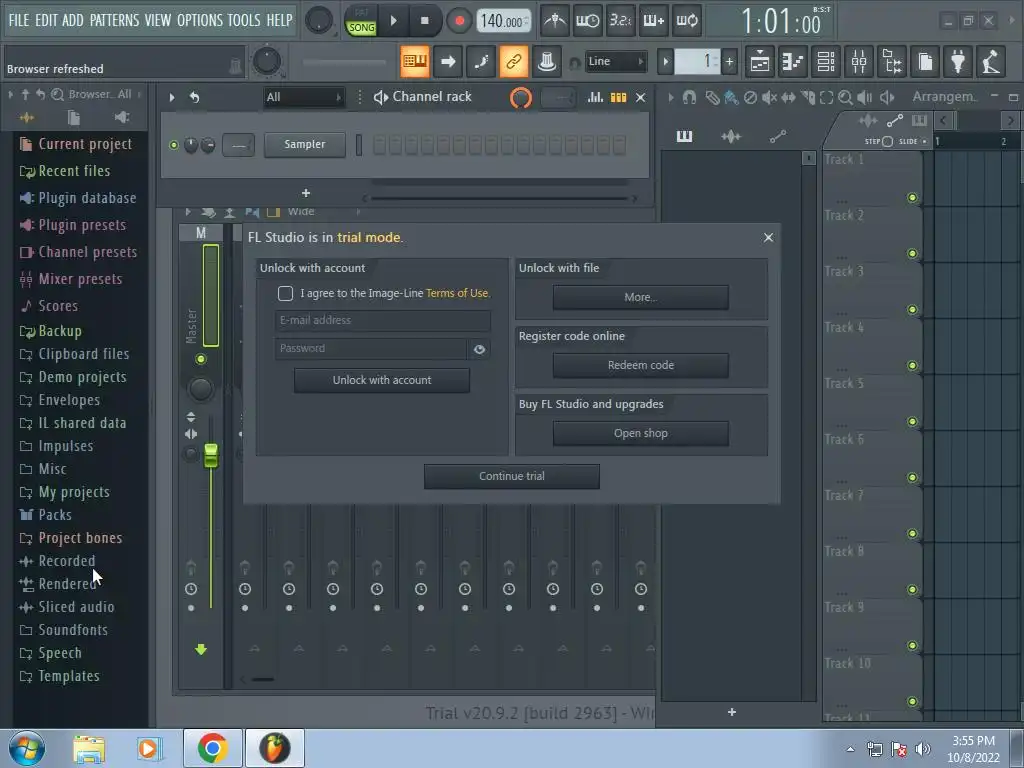Select the slice blade tool in playlist
1024x768 pixels.
pos(808,97)
